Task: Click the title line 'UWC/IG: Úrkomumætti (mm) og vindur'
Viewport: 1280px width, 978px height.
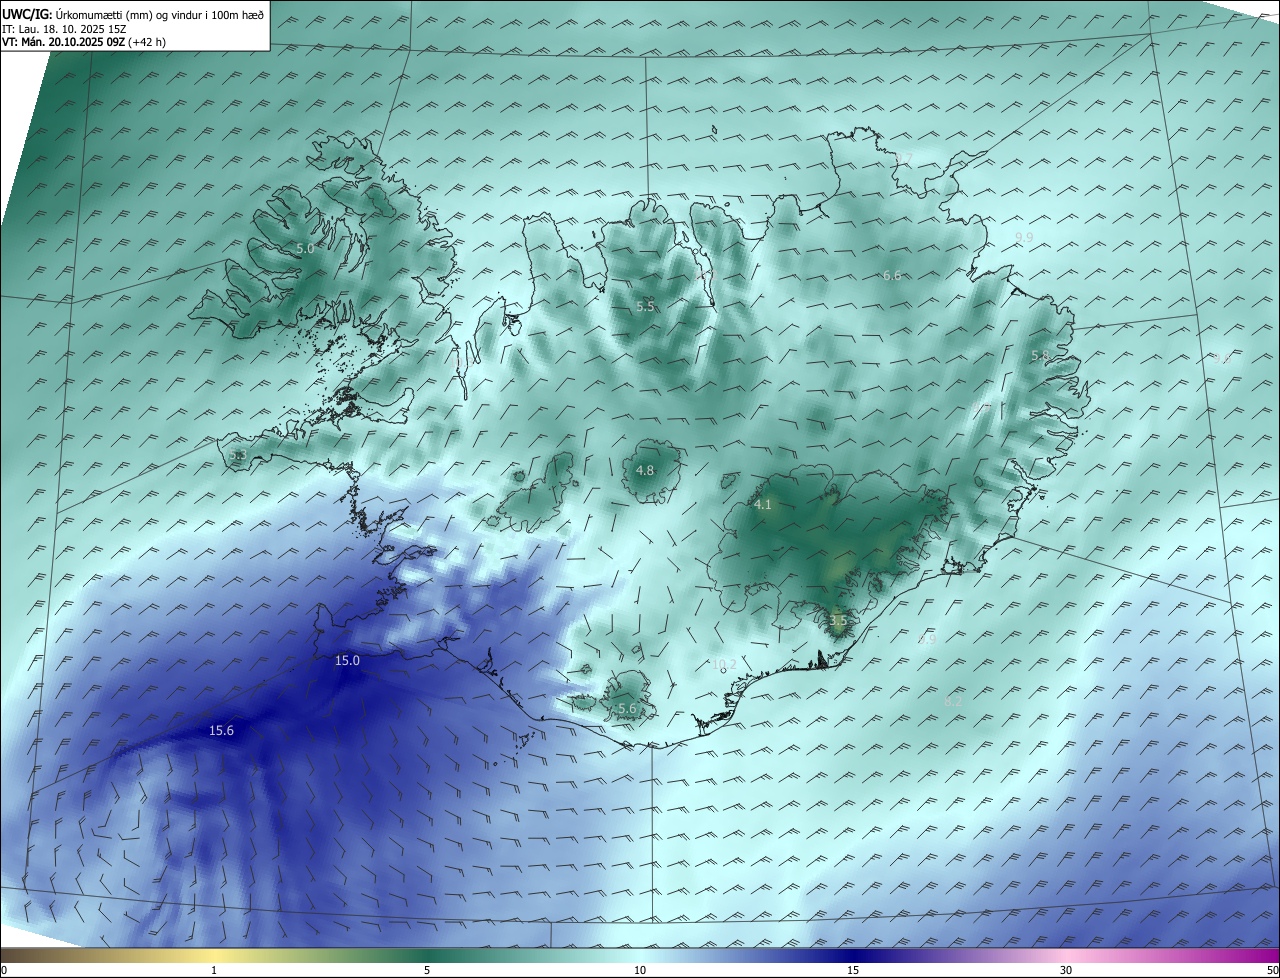Action: pos(133,15)
